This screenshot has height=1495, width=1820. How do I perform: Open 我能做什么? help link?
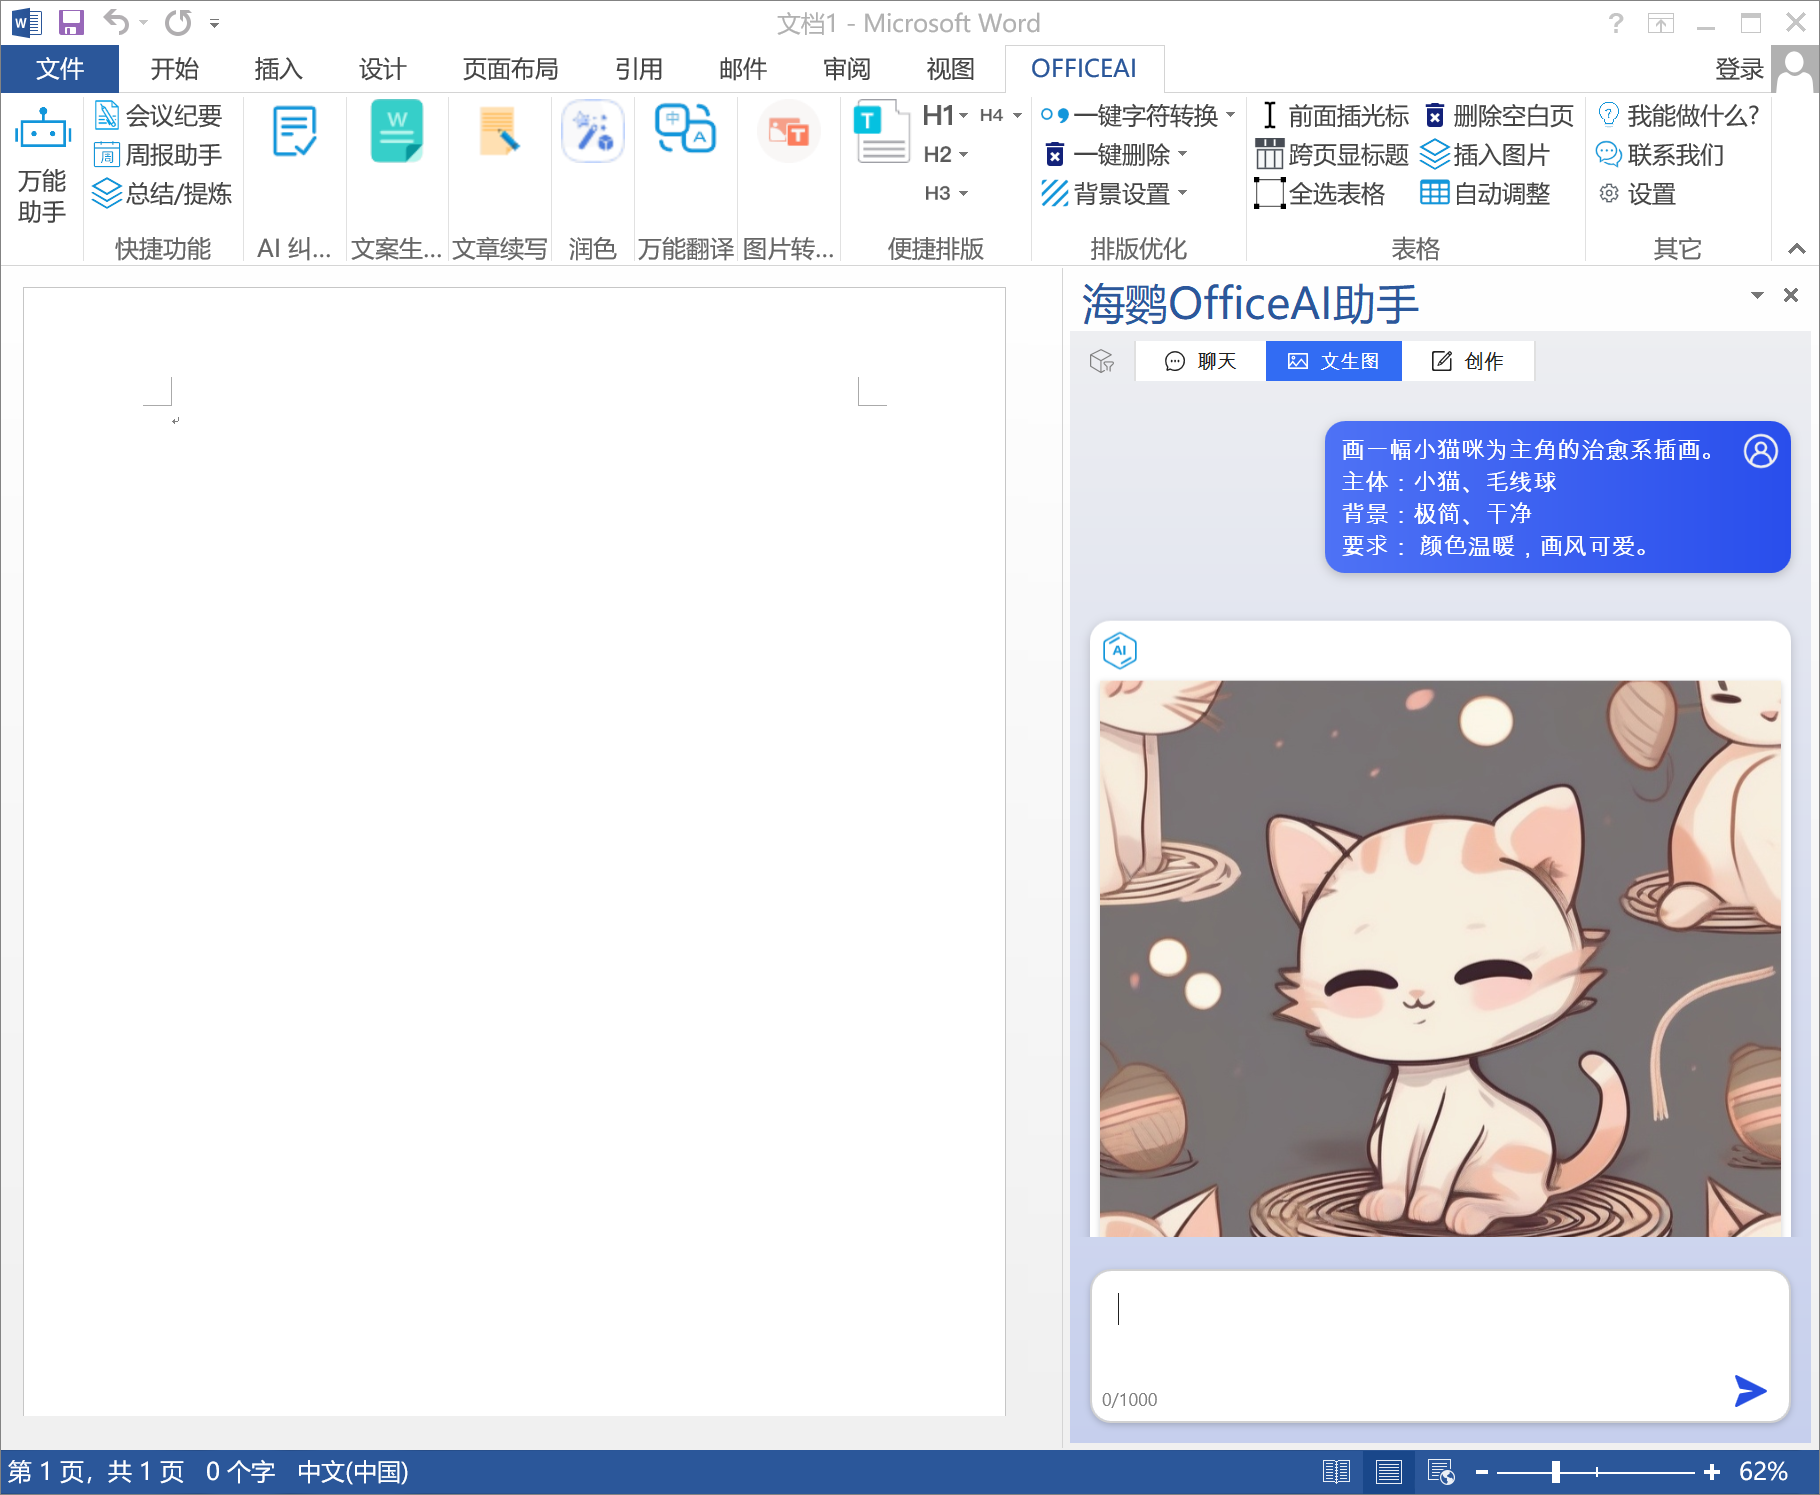(x=1680, y=115)
